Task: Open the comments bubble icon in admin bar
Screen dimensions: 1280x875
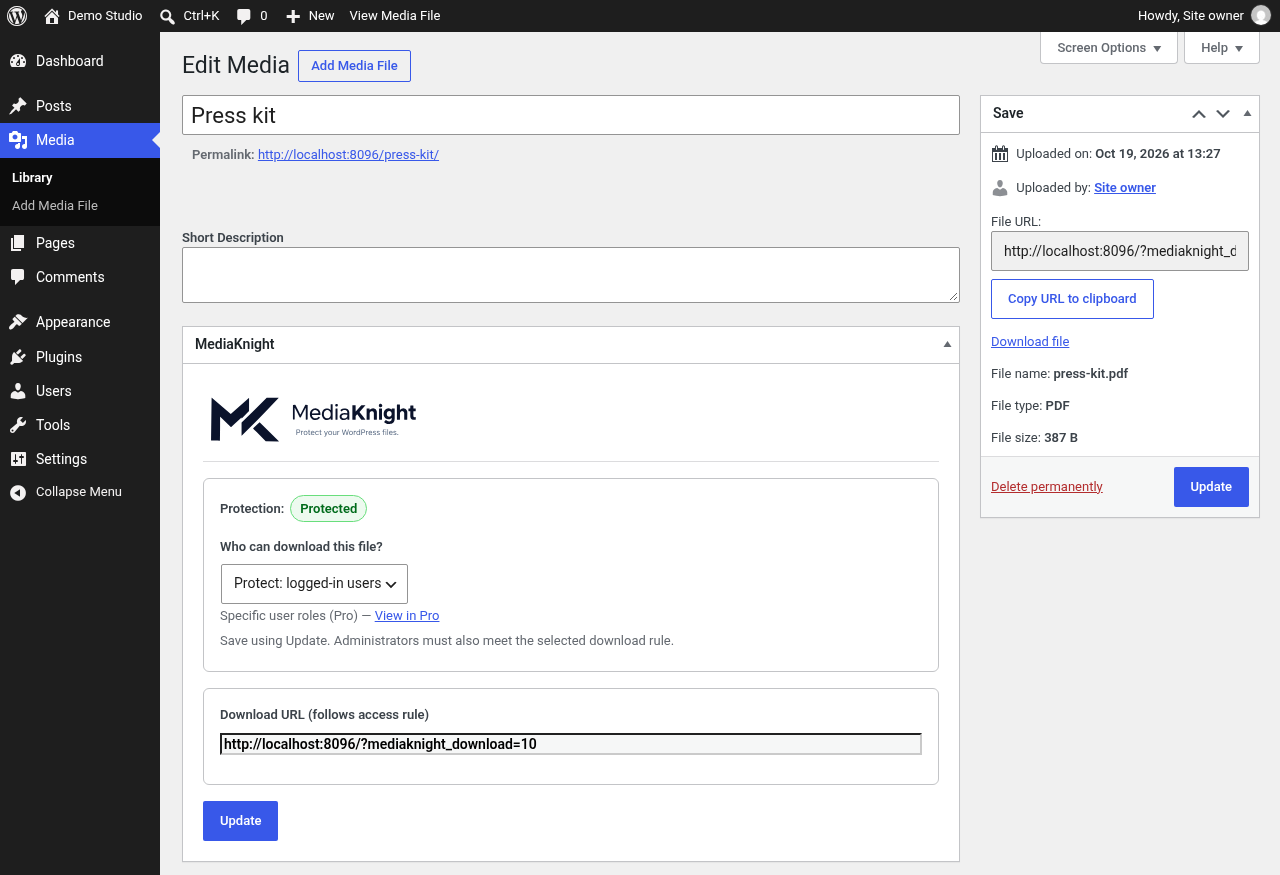Action: (244, 16)
